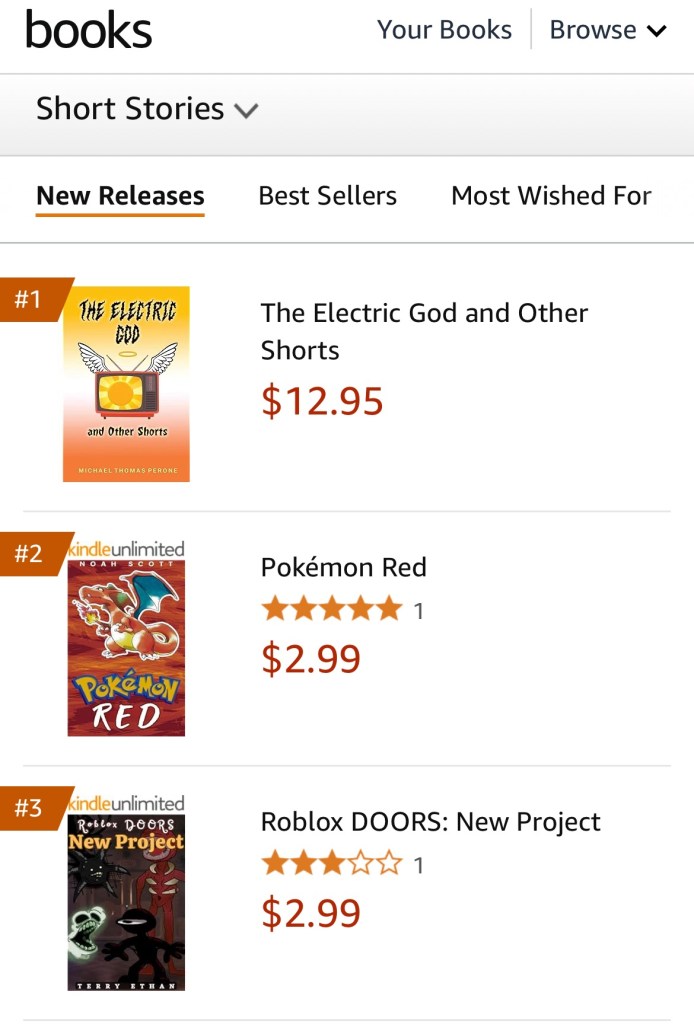Click Kindle Unlimited logo above Roblox DOORS

click(127, 803)
